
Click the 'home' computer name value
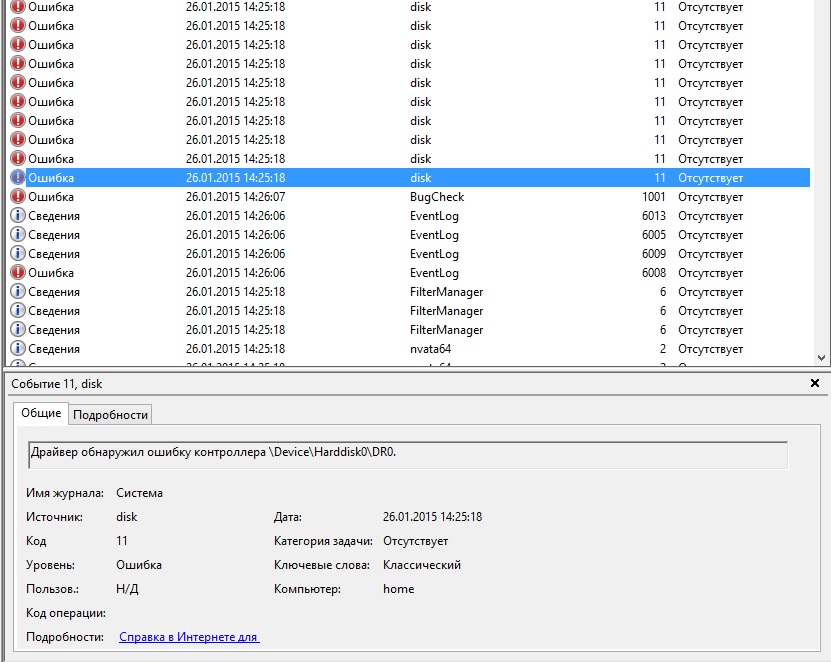pyautogui.click(x=398, y=589)
